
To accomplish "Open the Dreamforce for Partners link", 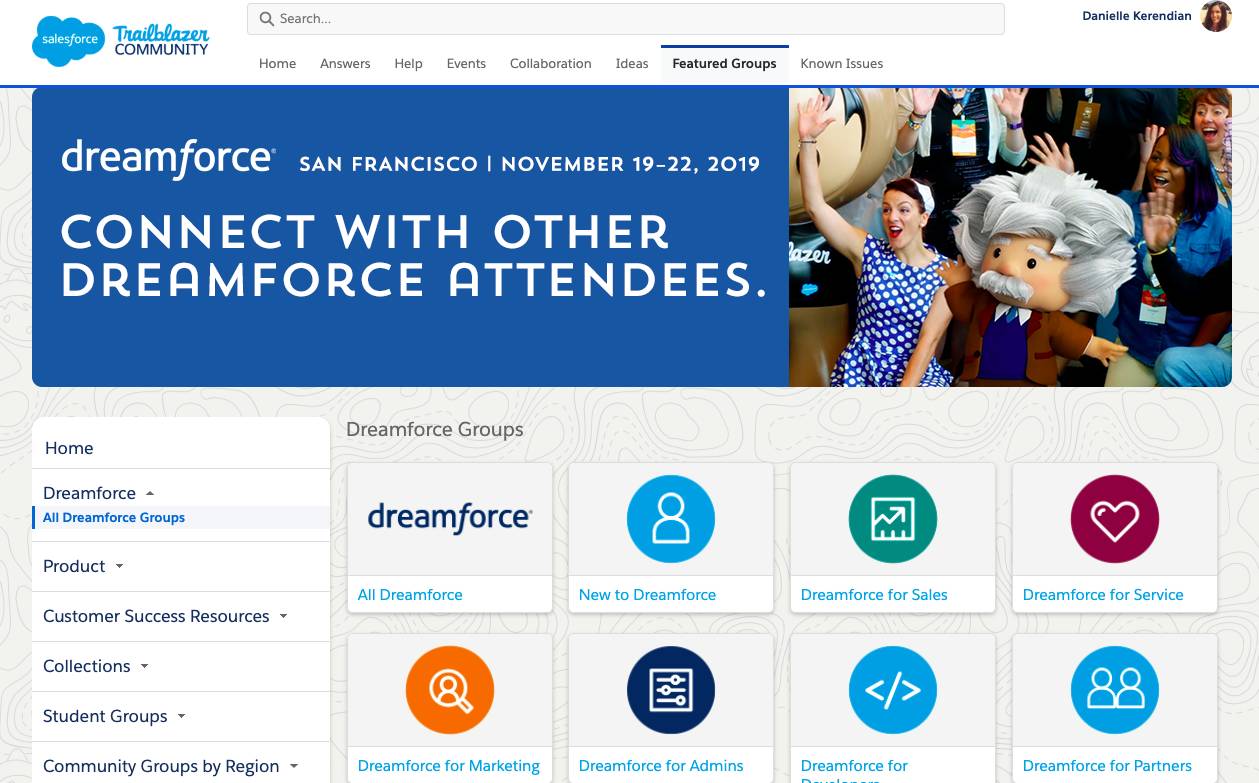I will point(1107,766).
